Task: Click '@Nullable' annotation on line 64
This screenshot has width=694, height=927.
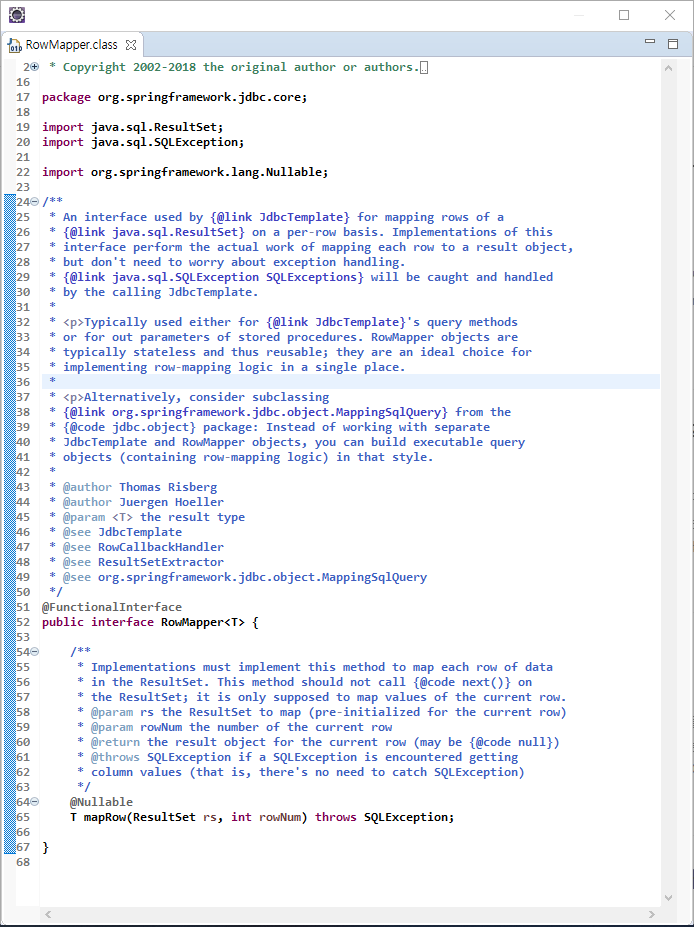Action: [x=102, y=802]
